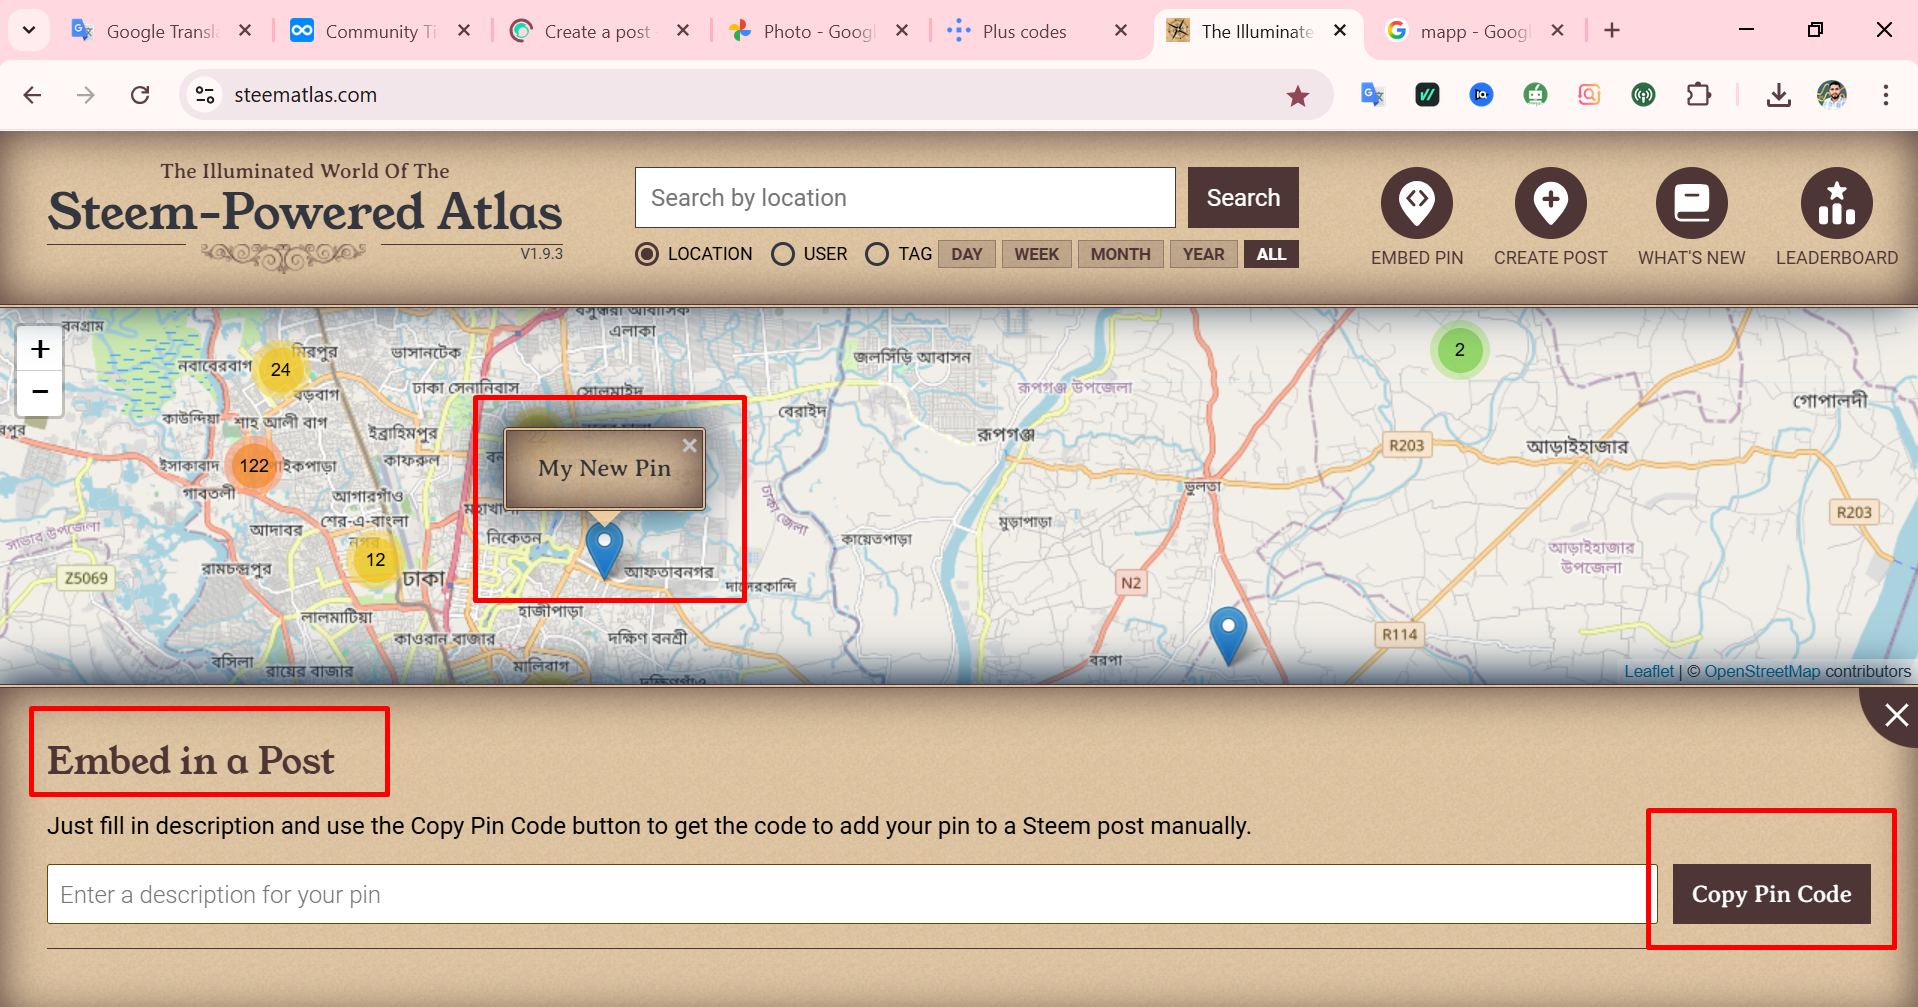Focus the pin description input field
The height and width of the screenshot is (1007, 1918).
click(x=852, y=894)
